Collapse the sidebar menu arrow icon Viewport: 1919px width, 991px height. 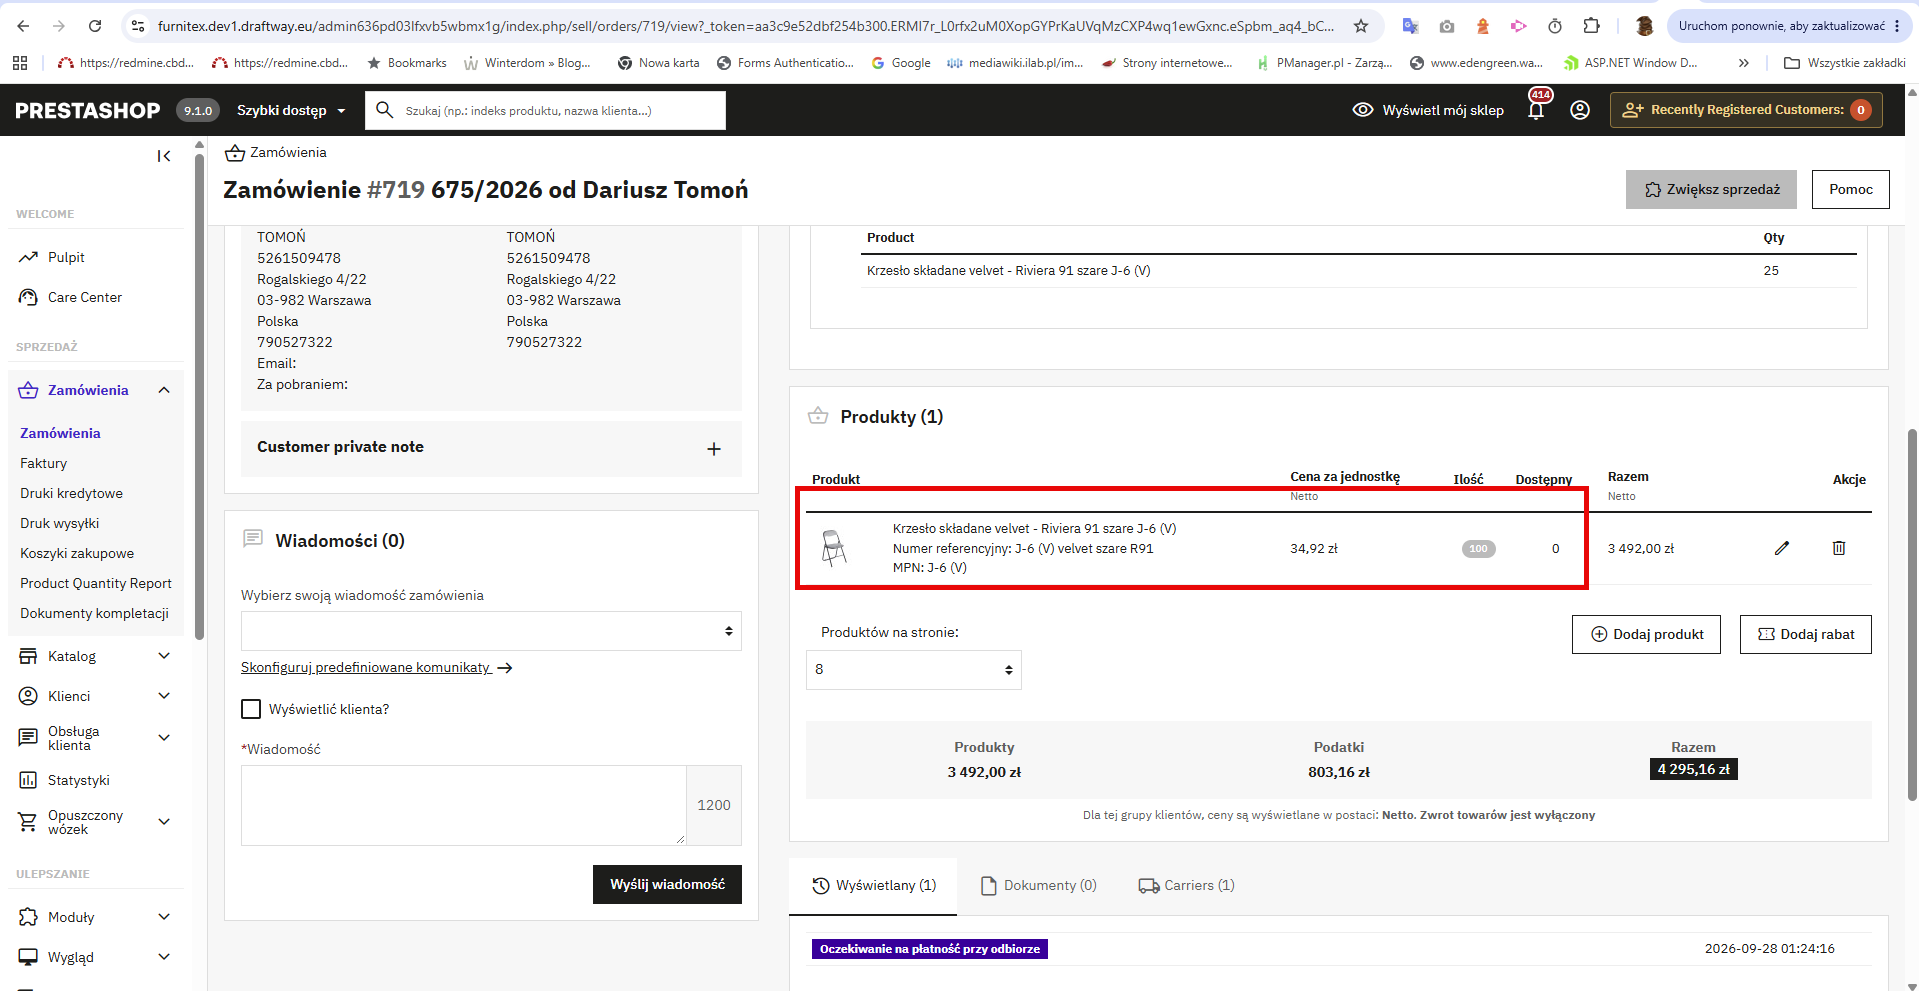pyautogui.click(x=164, y=156)
